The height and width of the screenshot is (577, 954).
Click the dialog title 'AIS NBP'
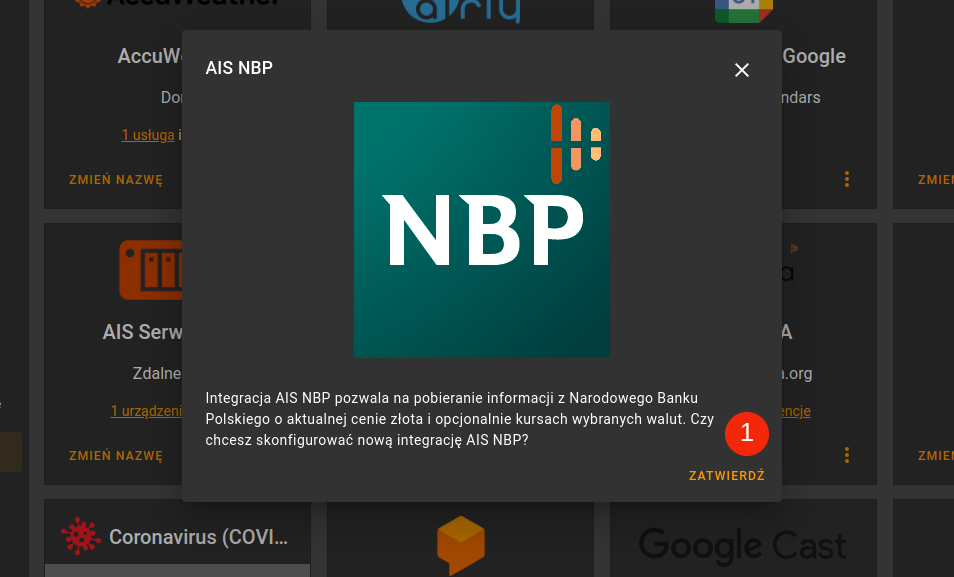(x=239, y=68)
